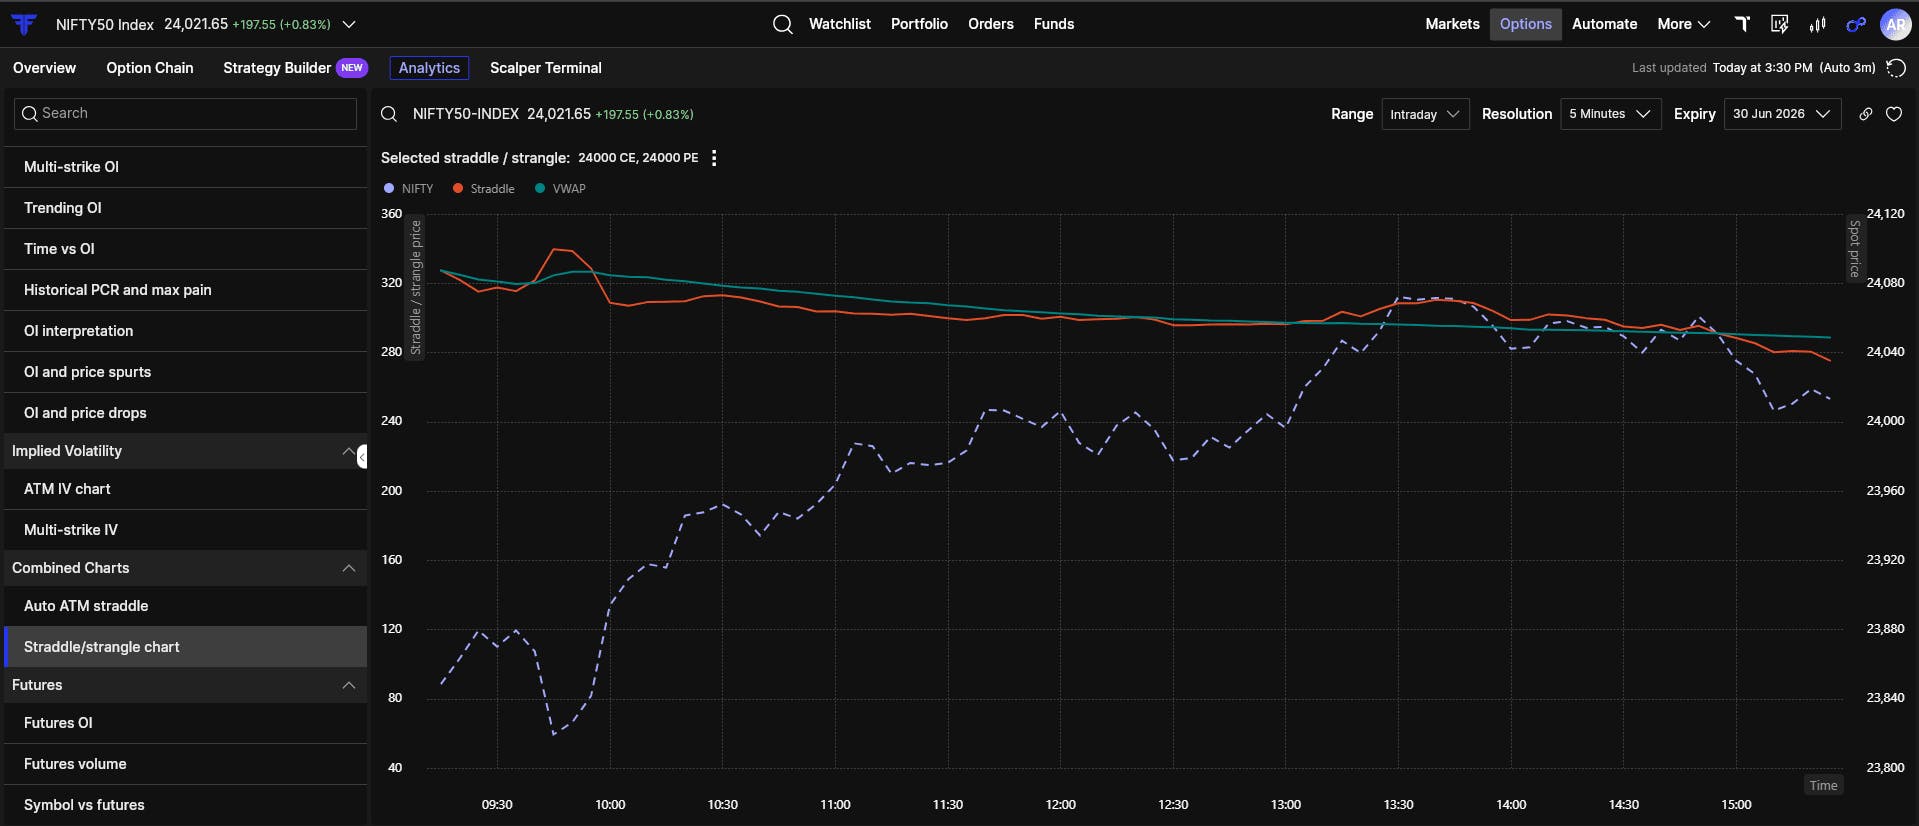Click the sidebar Search input field
The height and width of the screenshot is (826, 1919).
185,113
